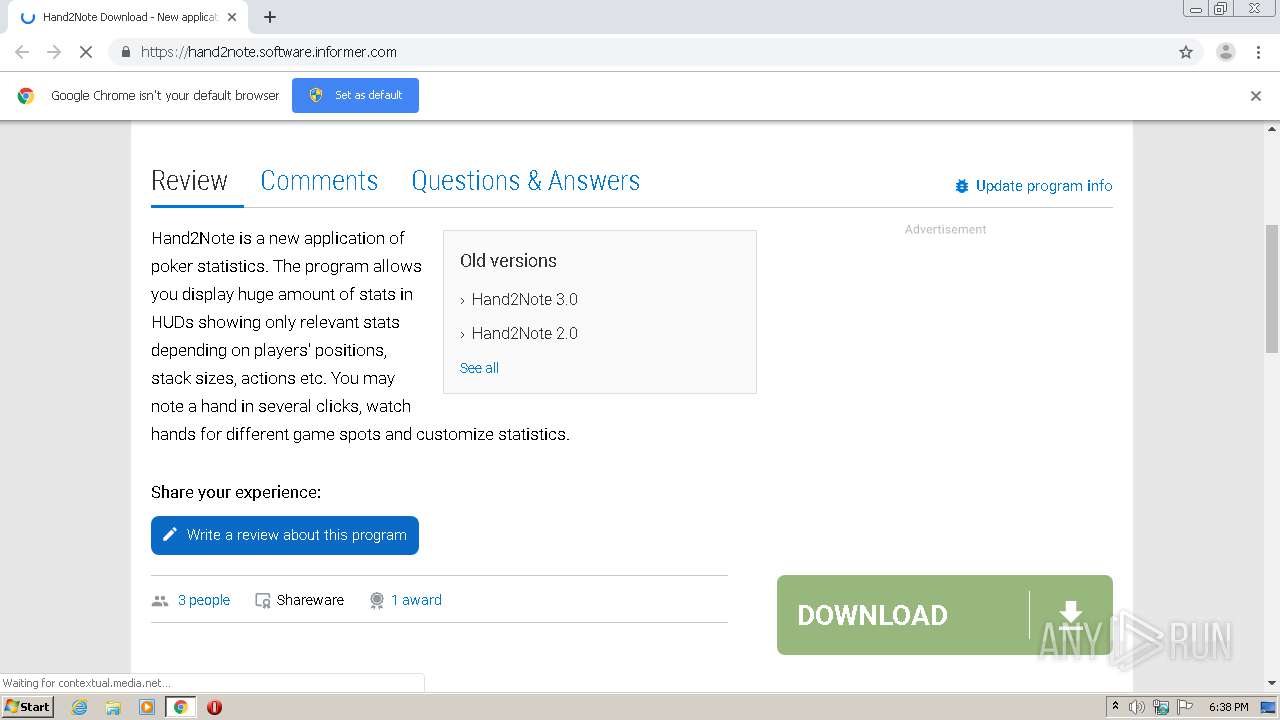Open Hand2Note 3.0 old version

tap(525, 299)
